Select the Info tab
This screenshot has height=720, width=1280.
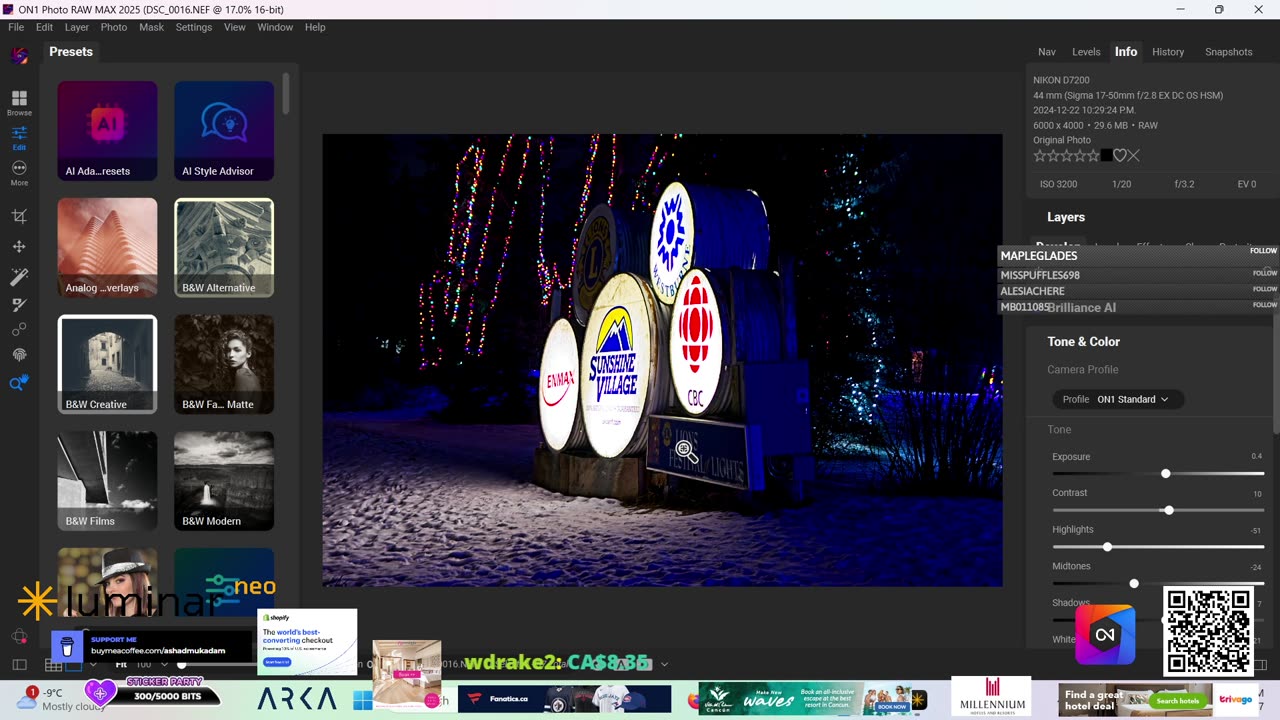(x=1126, y=52)
